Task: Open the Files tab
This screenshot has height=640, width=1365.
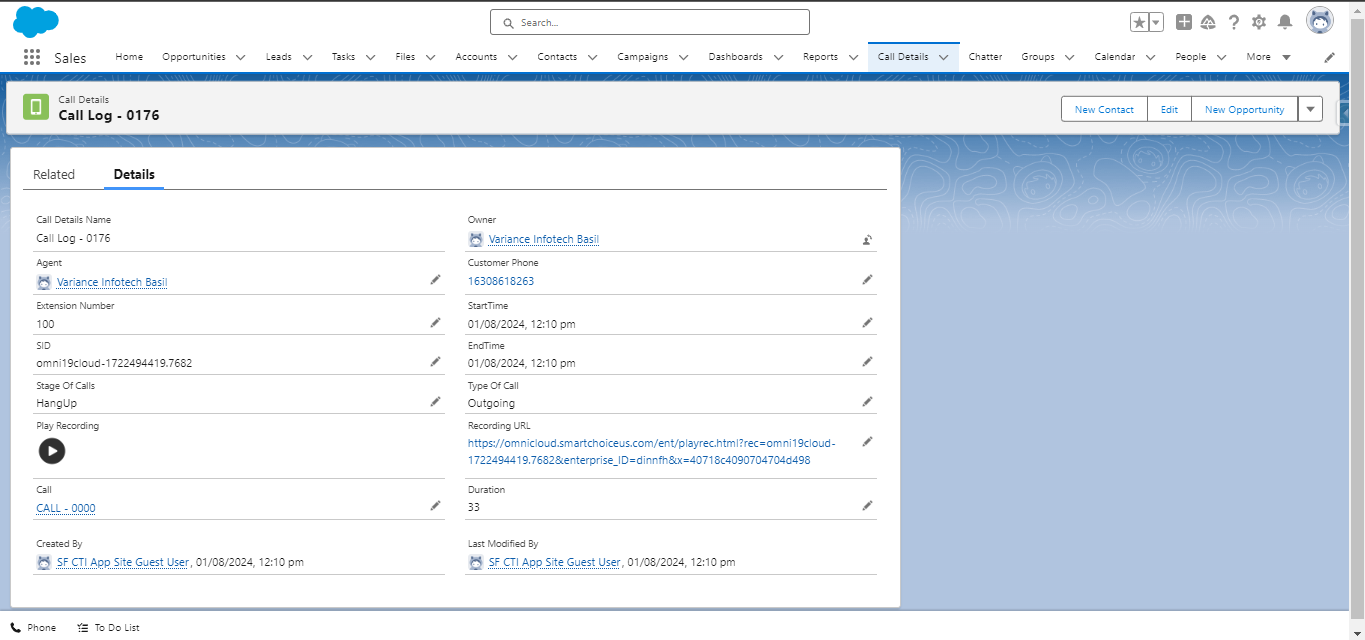Action: [405, 57]
